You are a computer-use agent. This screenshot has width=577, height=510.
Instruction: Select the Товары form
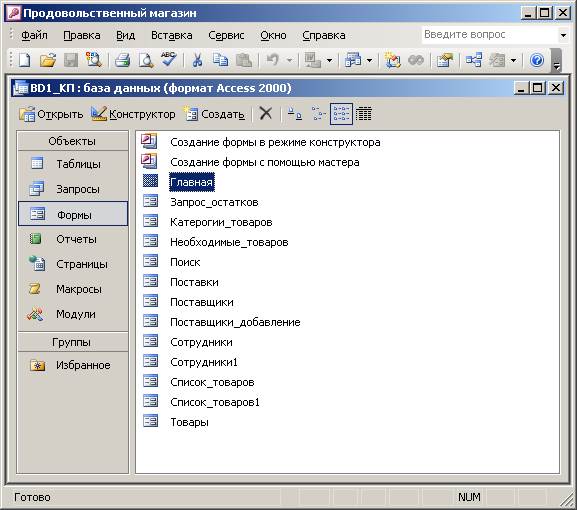190,422
